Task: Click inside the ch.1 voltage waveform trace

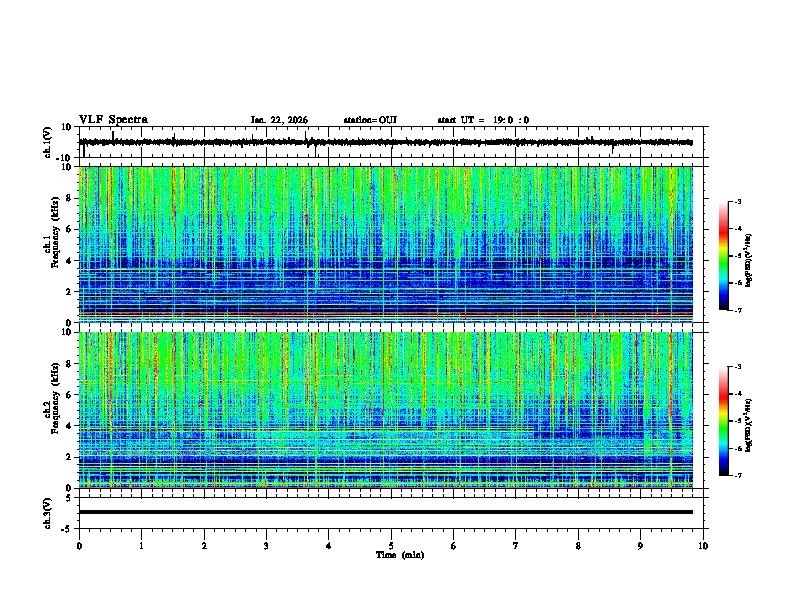Action: 386,142
